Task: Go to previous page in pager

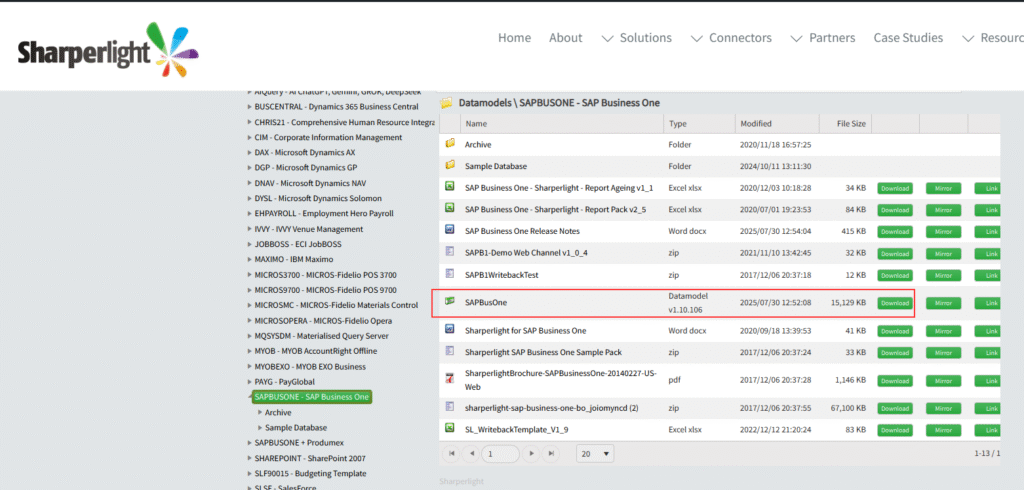Action: (470, 453)
